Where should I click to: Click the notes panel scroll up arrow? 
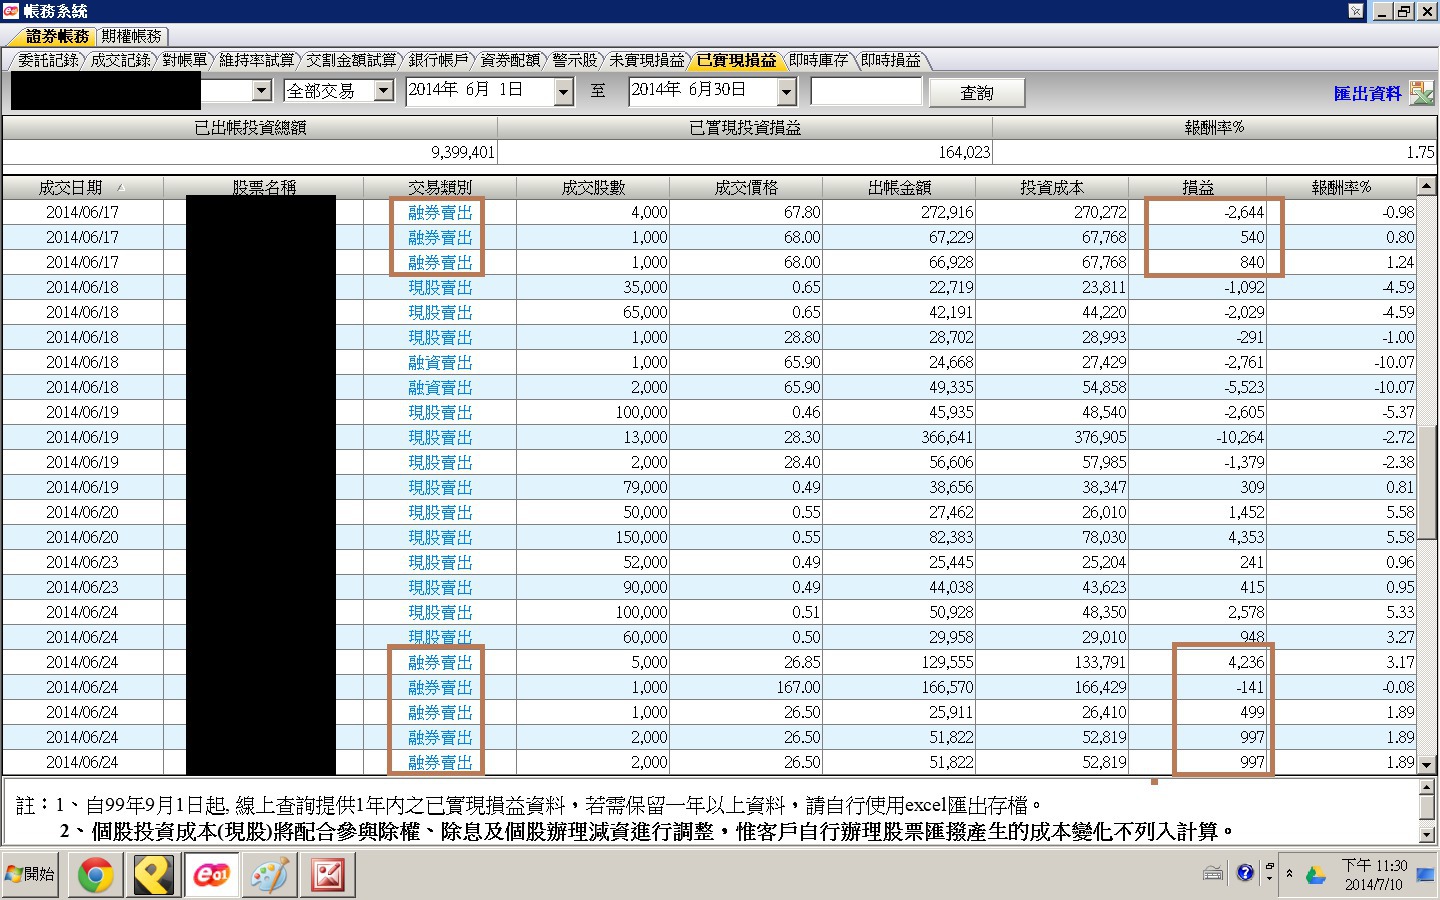point(1427,787)
